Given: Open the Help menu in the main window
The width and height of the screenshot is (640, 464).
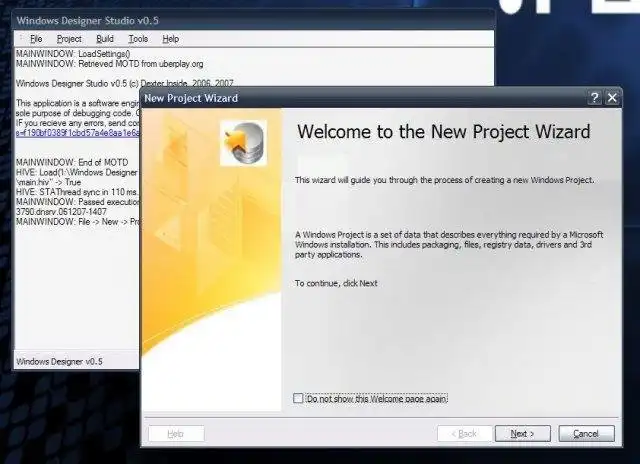Looking at the screenshot, I should (x=171, y=39).
